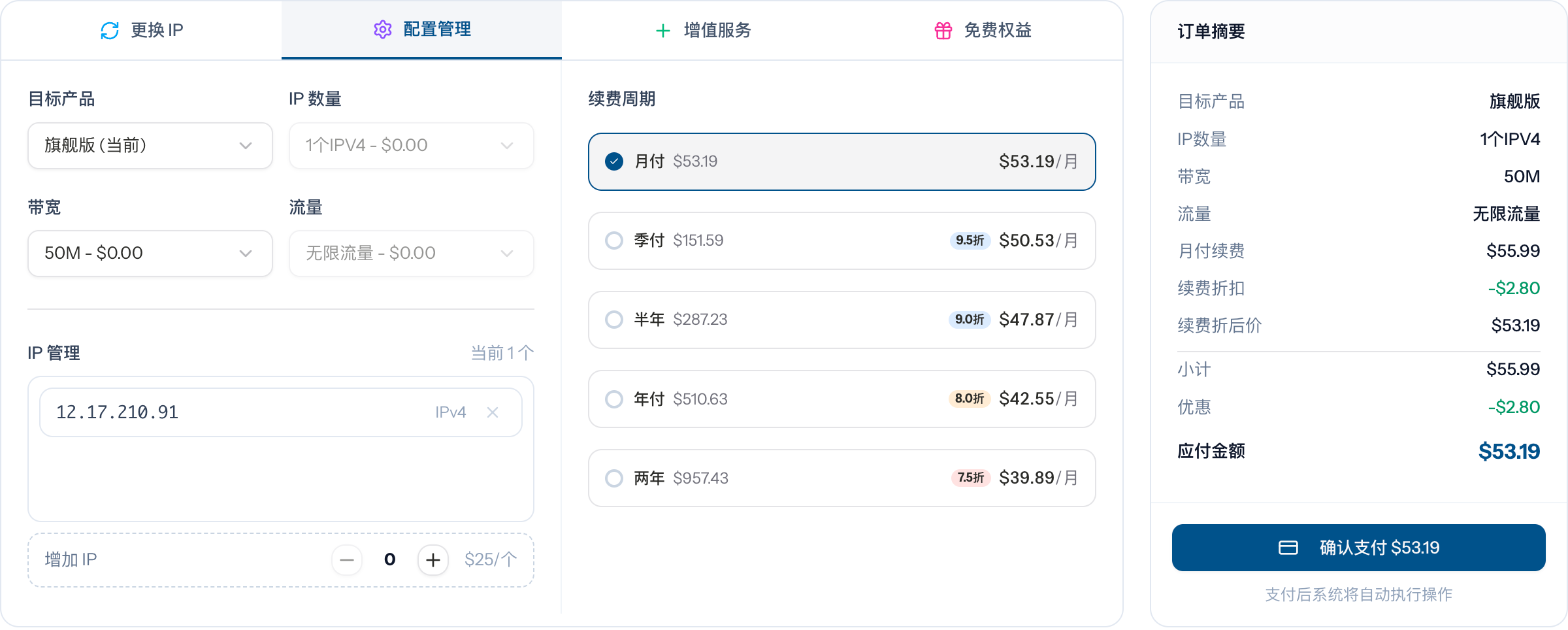Viewport: 1568px width, 630px height.
Task: Switch to the 增值服务 tab
Action: click(x=702, y=30)
